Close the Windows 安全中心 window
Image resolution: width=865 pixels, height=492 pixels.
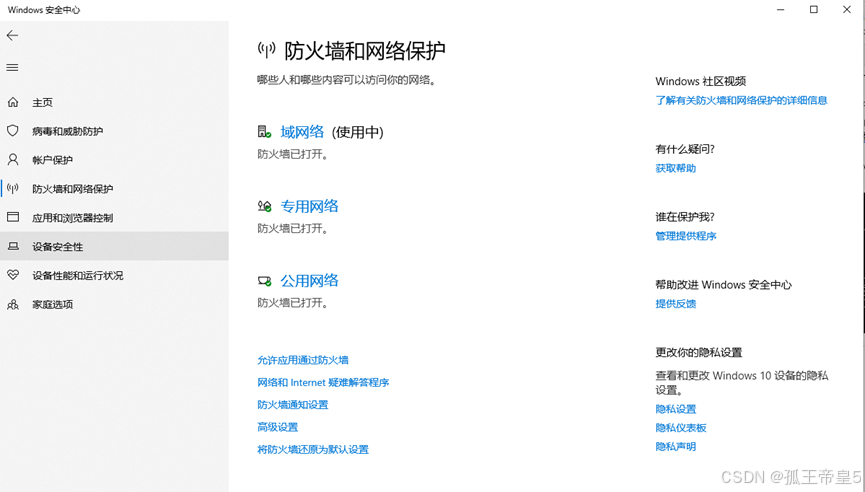coord(847,9)
